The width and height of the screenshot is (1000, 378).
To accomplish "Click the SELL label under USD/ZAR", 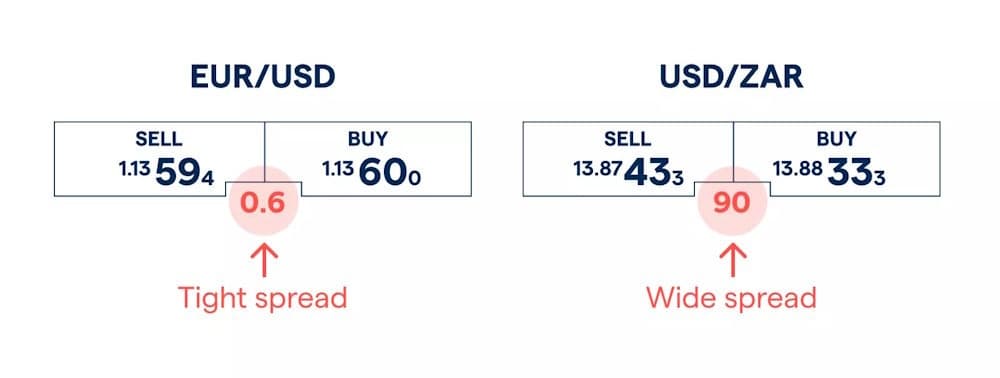I will pos(628,139).
